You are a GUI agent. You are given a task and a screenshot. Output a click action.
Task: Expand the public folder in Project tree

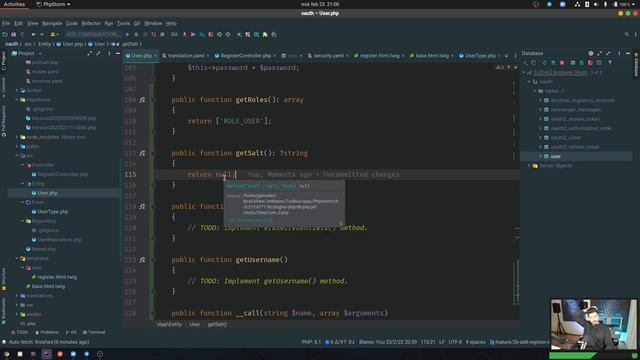point(17,146)
